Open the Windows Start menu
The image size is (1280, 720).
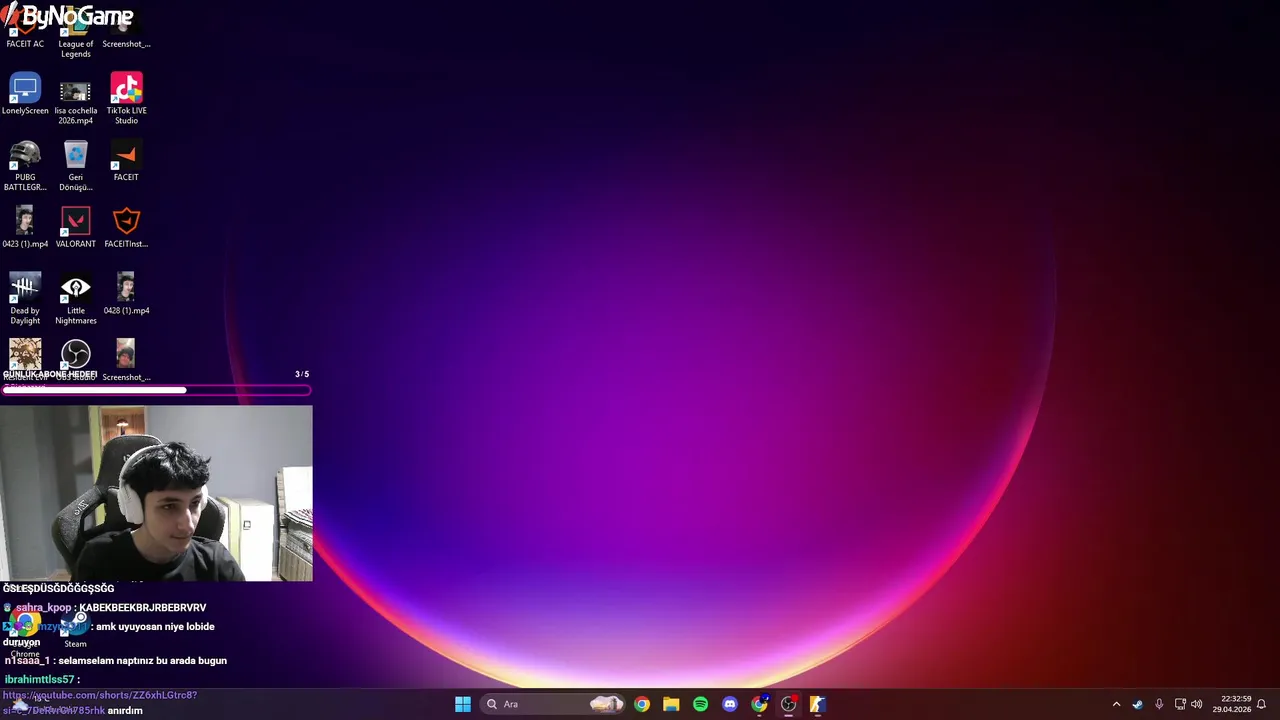[463, 704]
